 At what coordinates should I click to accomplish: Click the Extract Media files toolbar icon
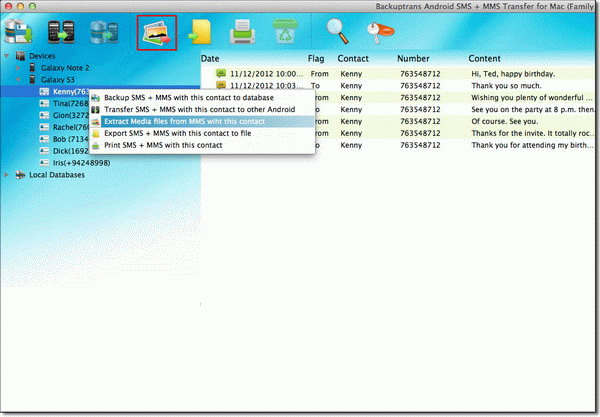(x=157, y=33)
